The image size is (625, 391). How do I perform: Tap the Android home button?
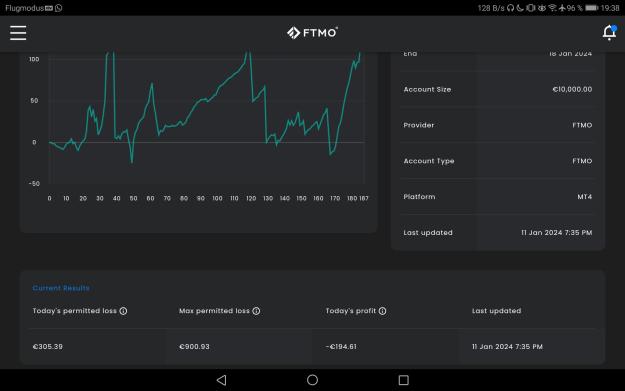312,380
